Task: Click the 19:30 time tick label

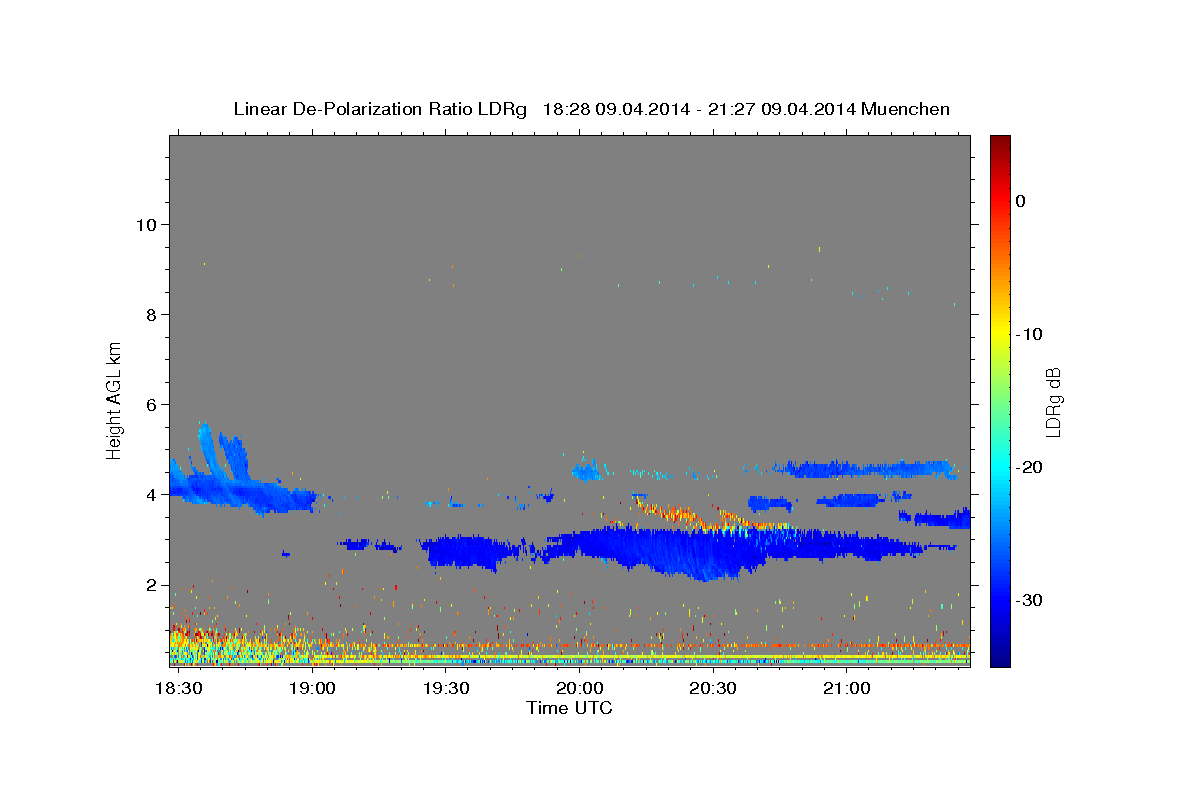Action: [446, 689]
